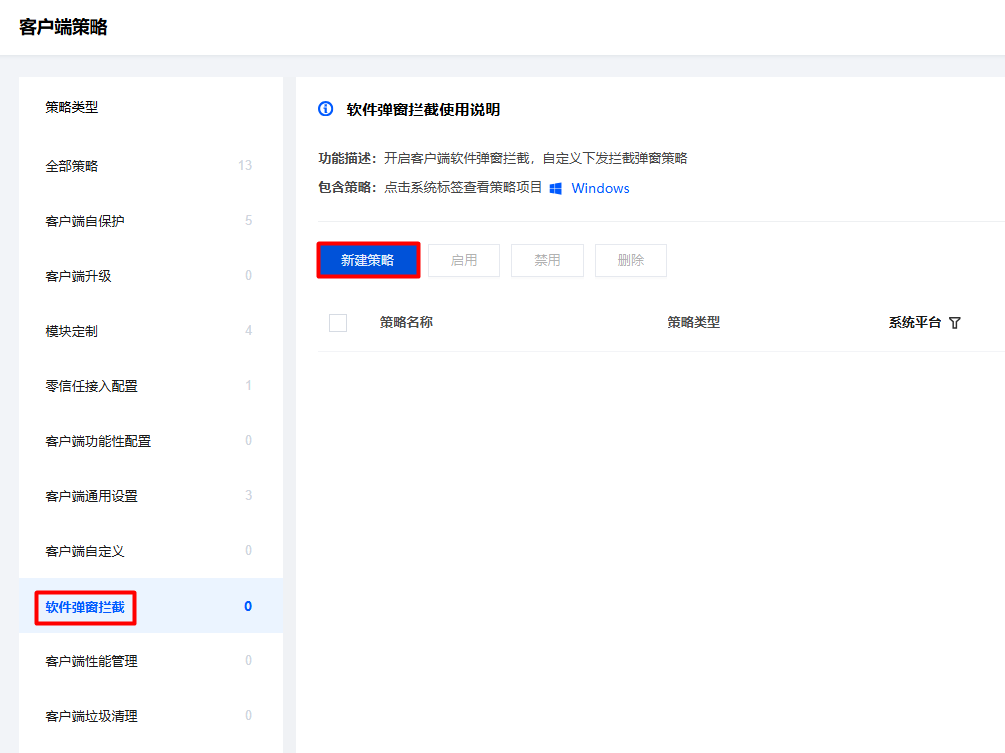Click the 禁用 button
The width and height of the screenshot is (1005, 753).
click(547, 260)
